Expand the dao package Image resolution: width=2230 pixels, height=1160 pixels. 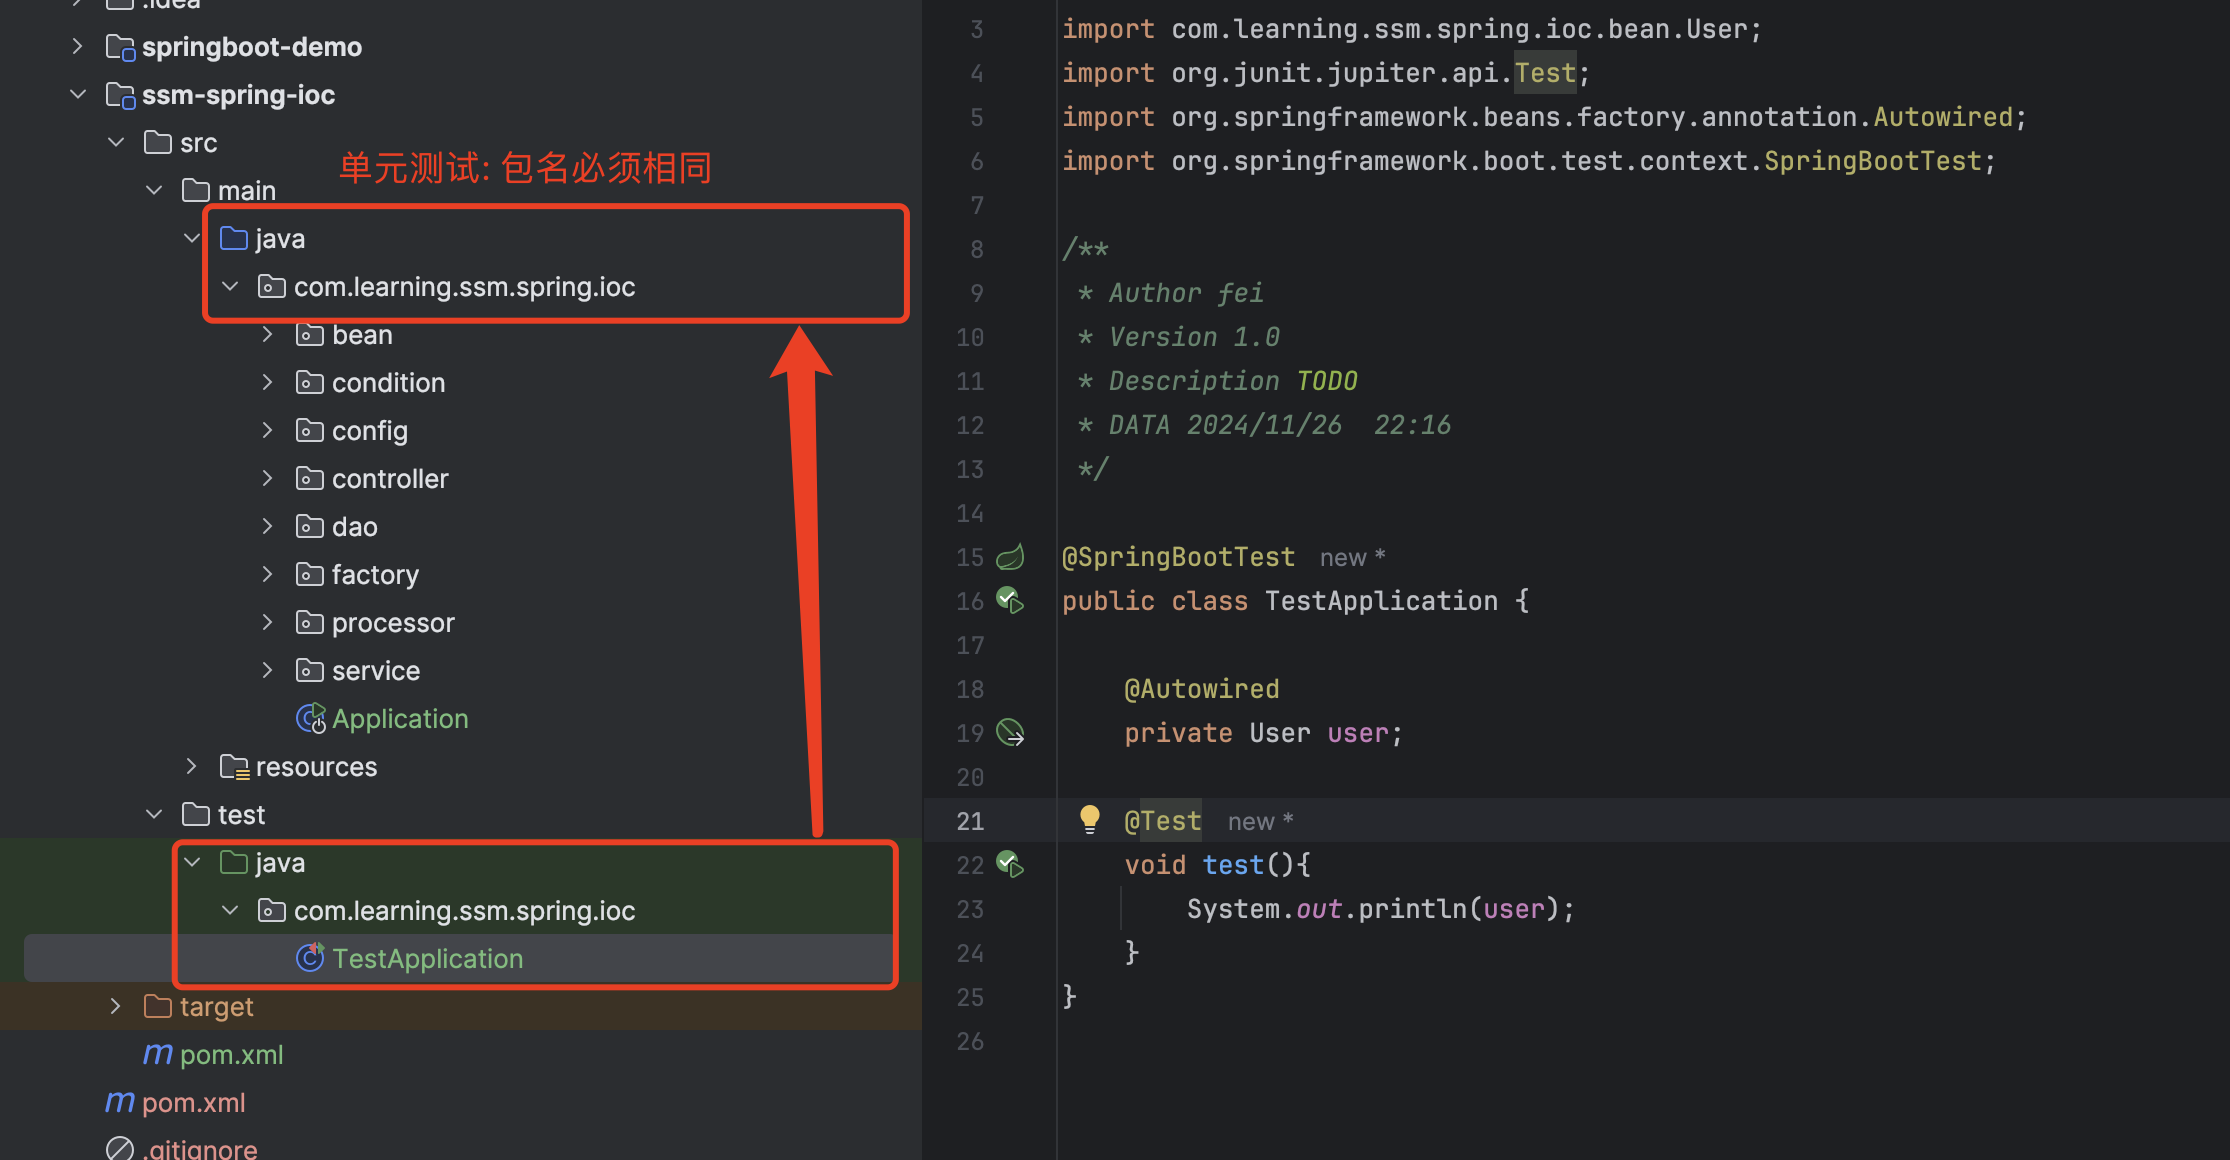(x=267, y=526)
